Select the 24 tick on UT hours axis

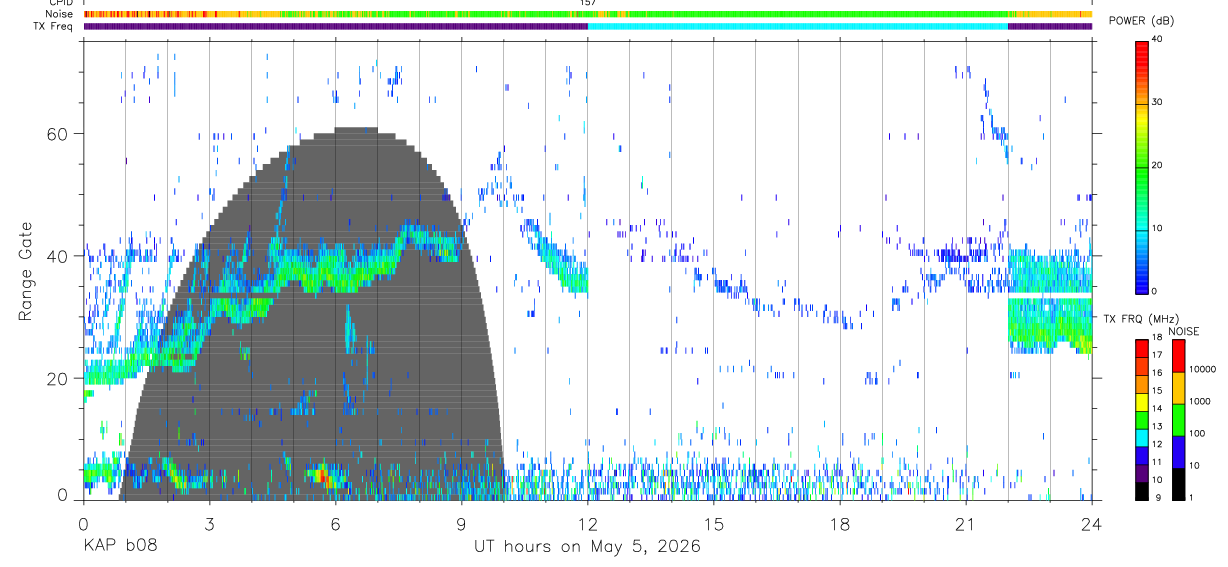(1091, 523)
